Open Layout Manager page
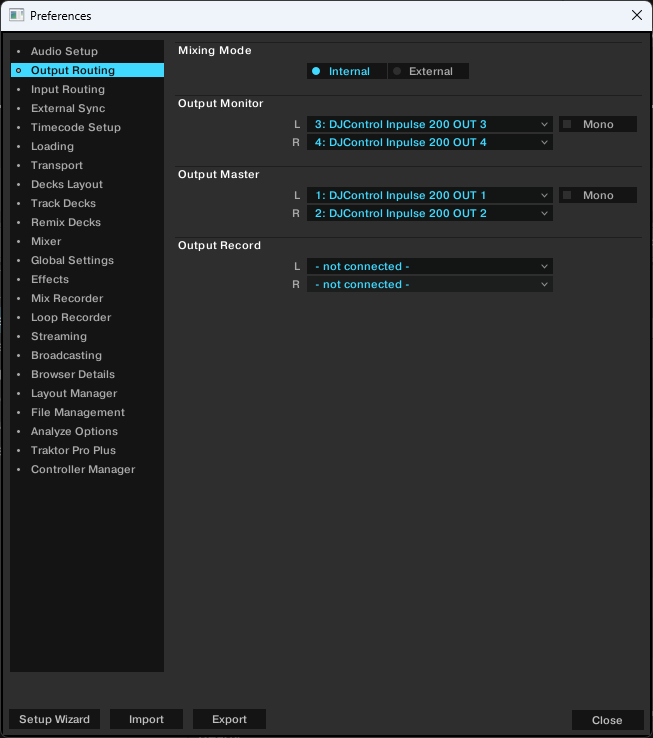653x738 pixels. pyautogui.click(x=87, y=393)
